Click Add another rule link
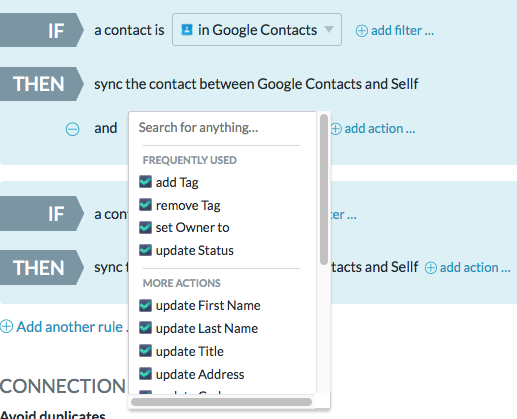 point(70,327)
